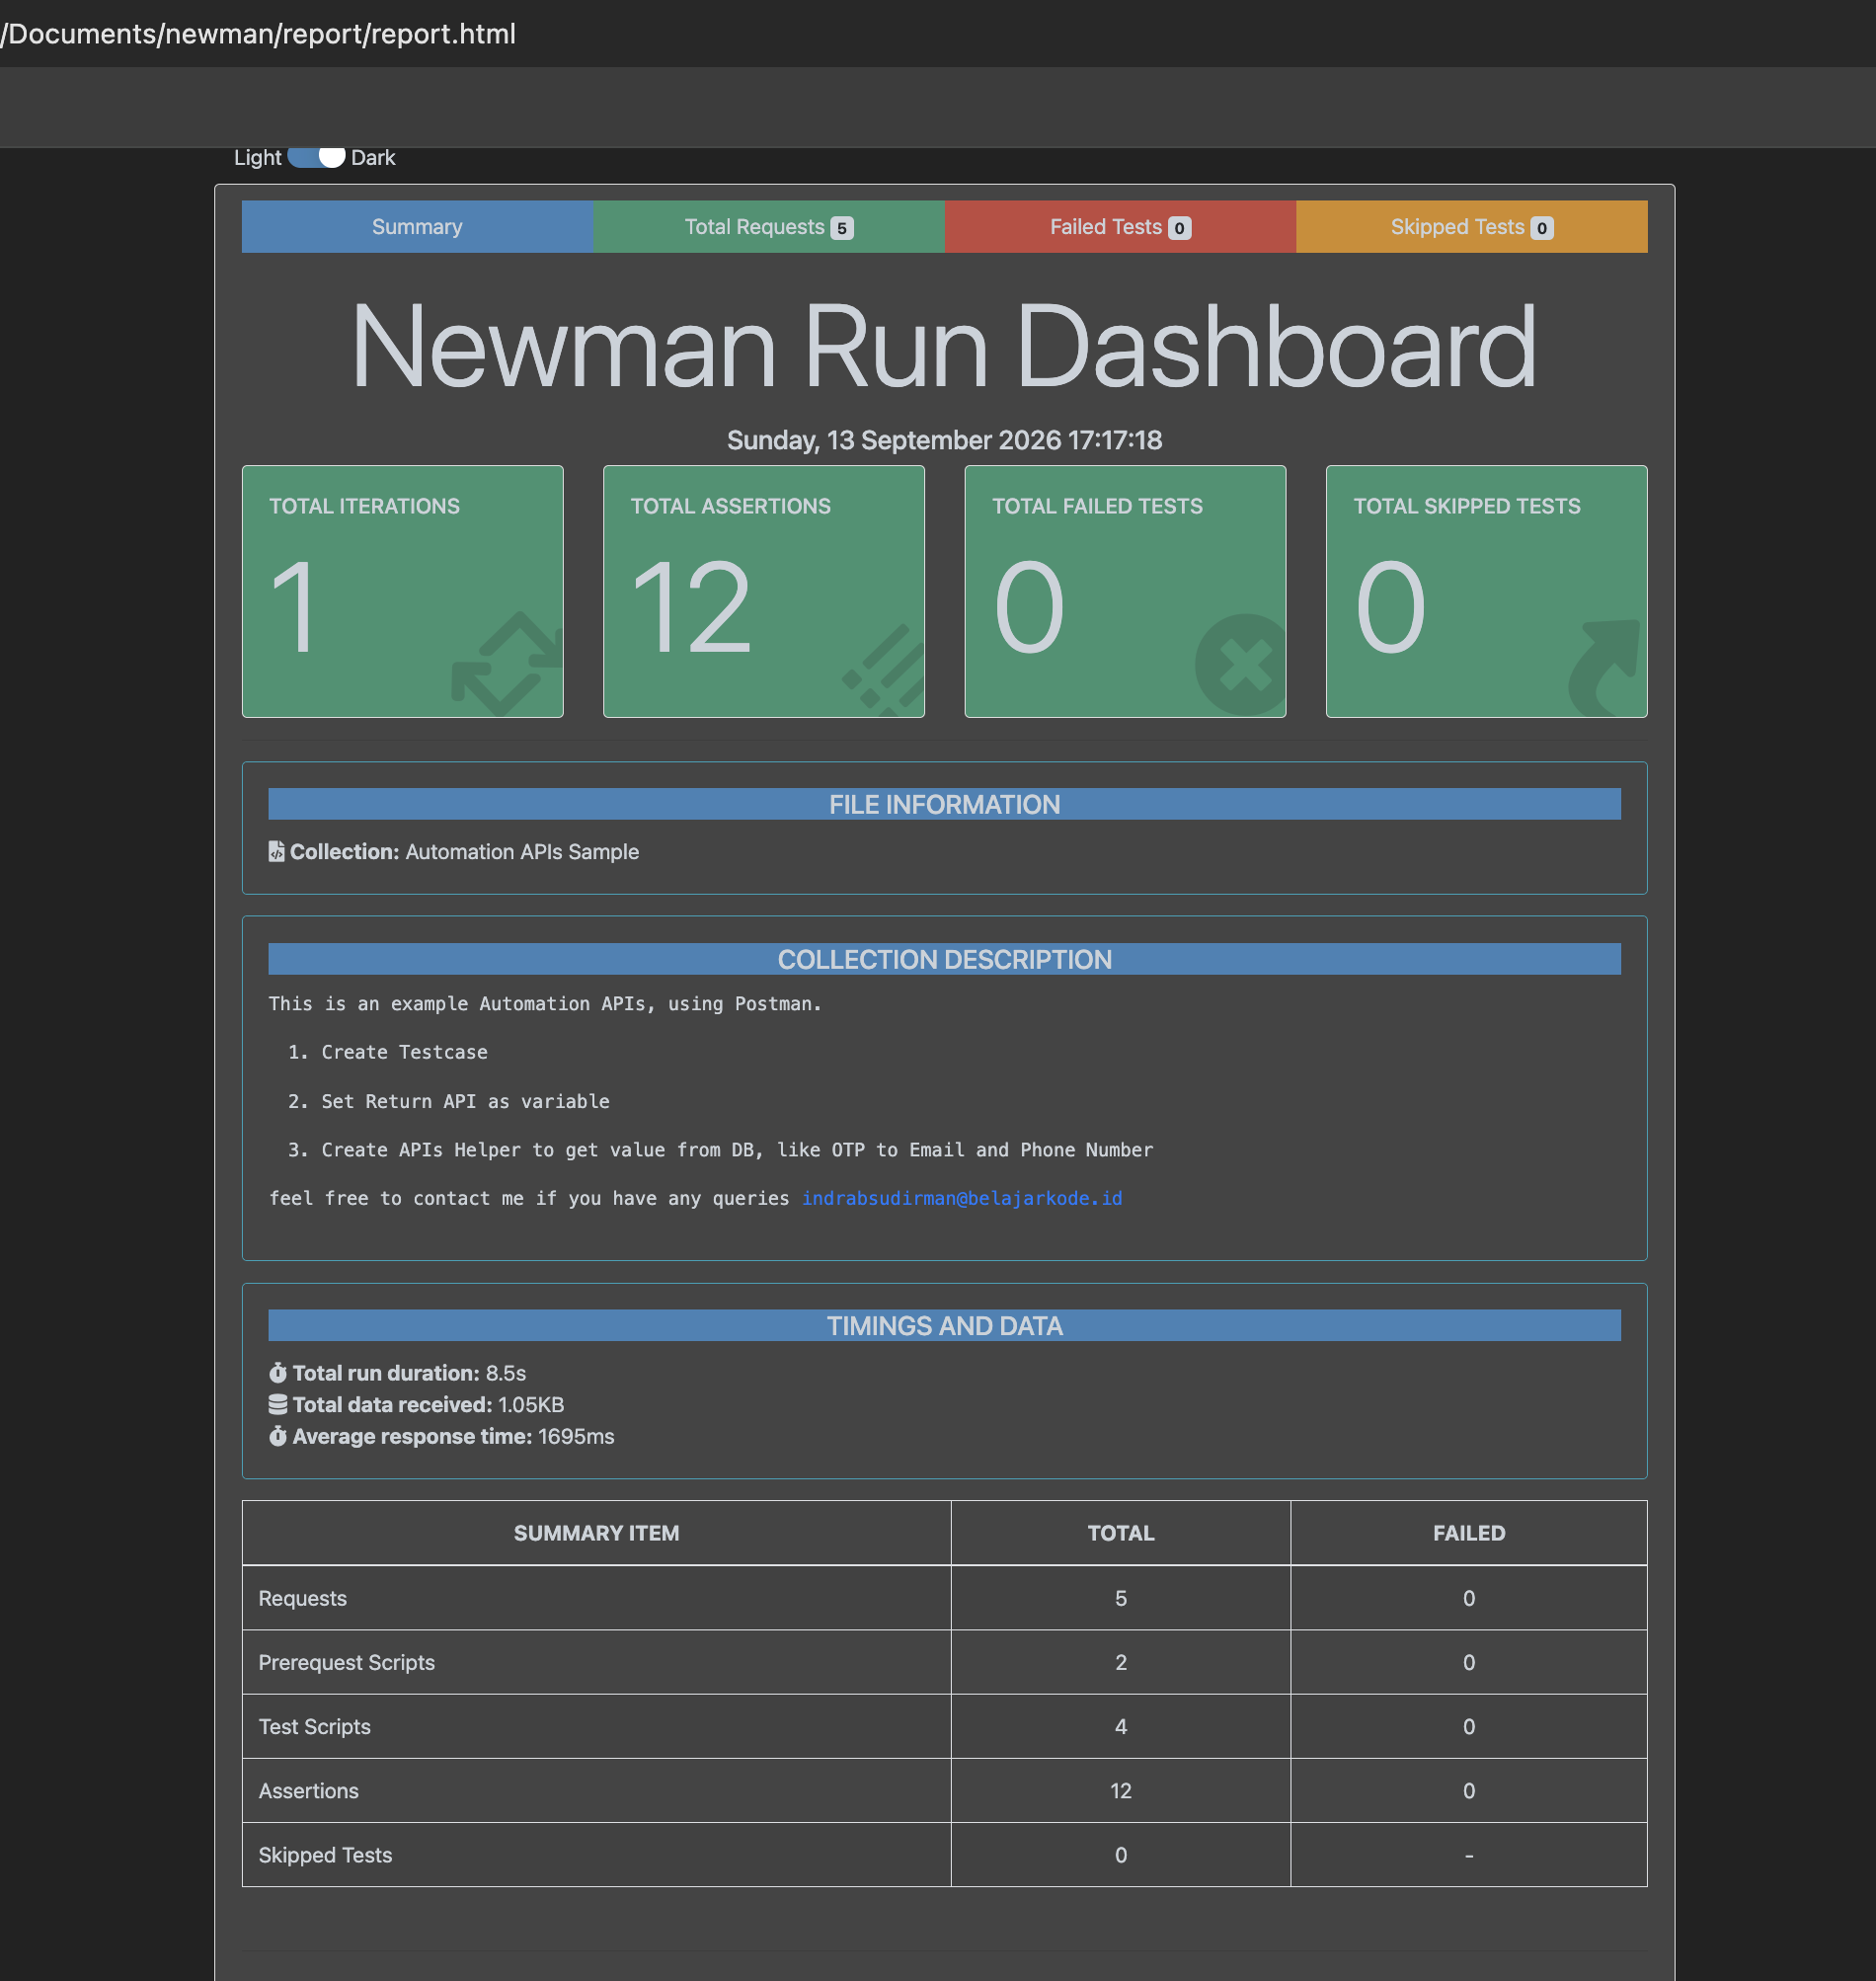Toggle the Light/Dark theme switch

coord(316,157)
